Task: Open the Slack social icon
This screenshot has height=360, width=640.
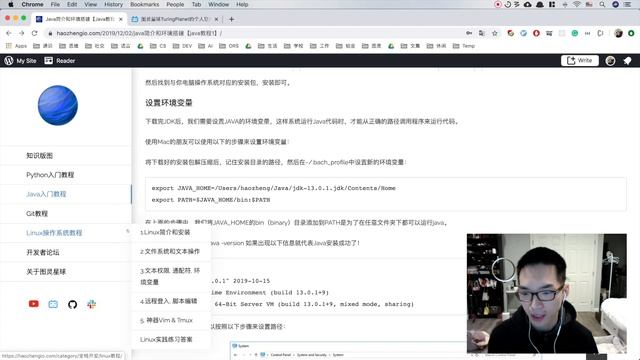Action: (91, 304)
